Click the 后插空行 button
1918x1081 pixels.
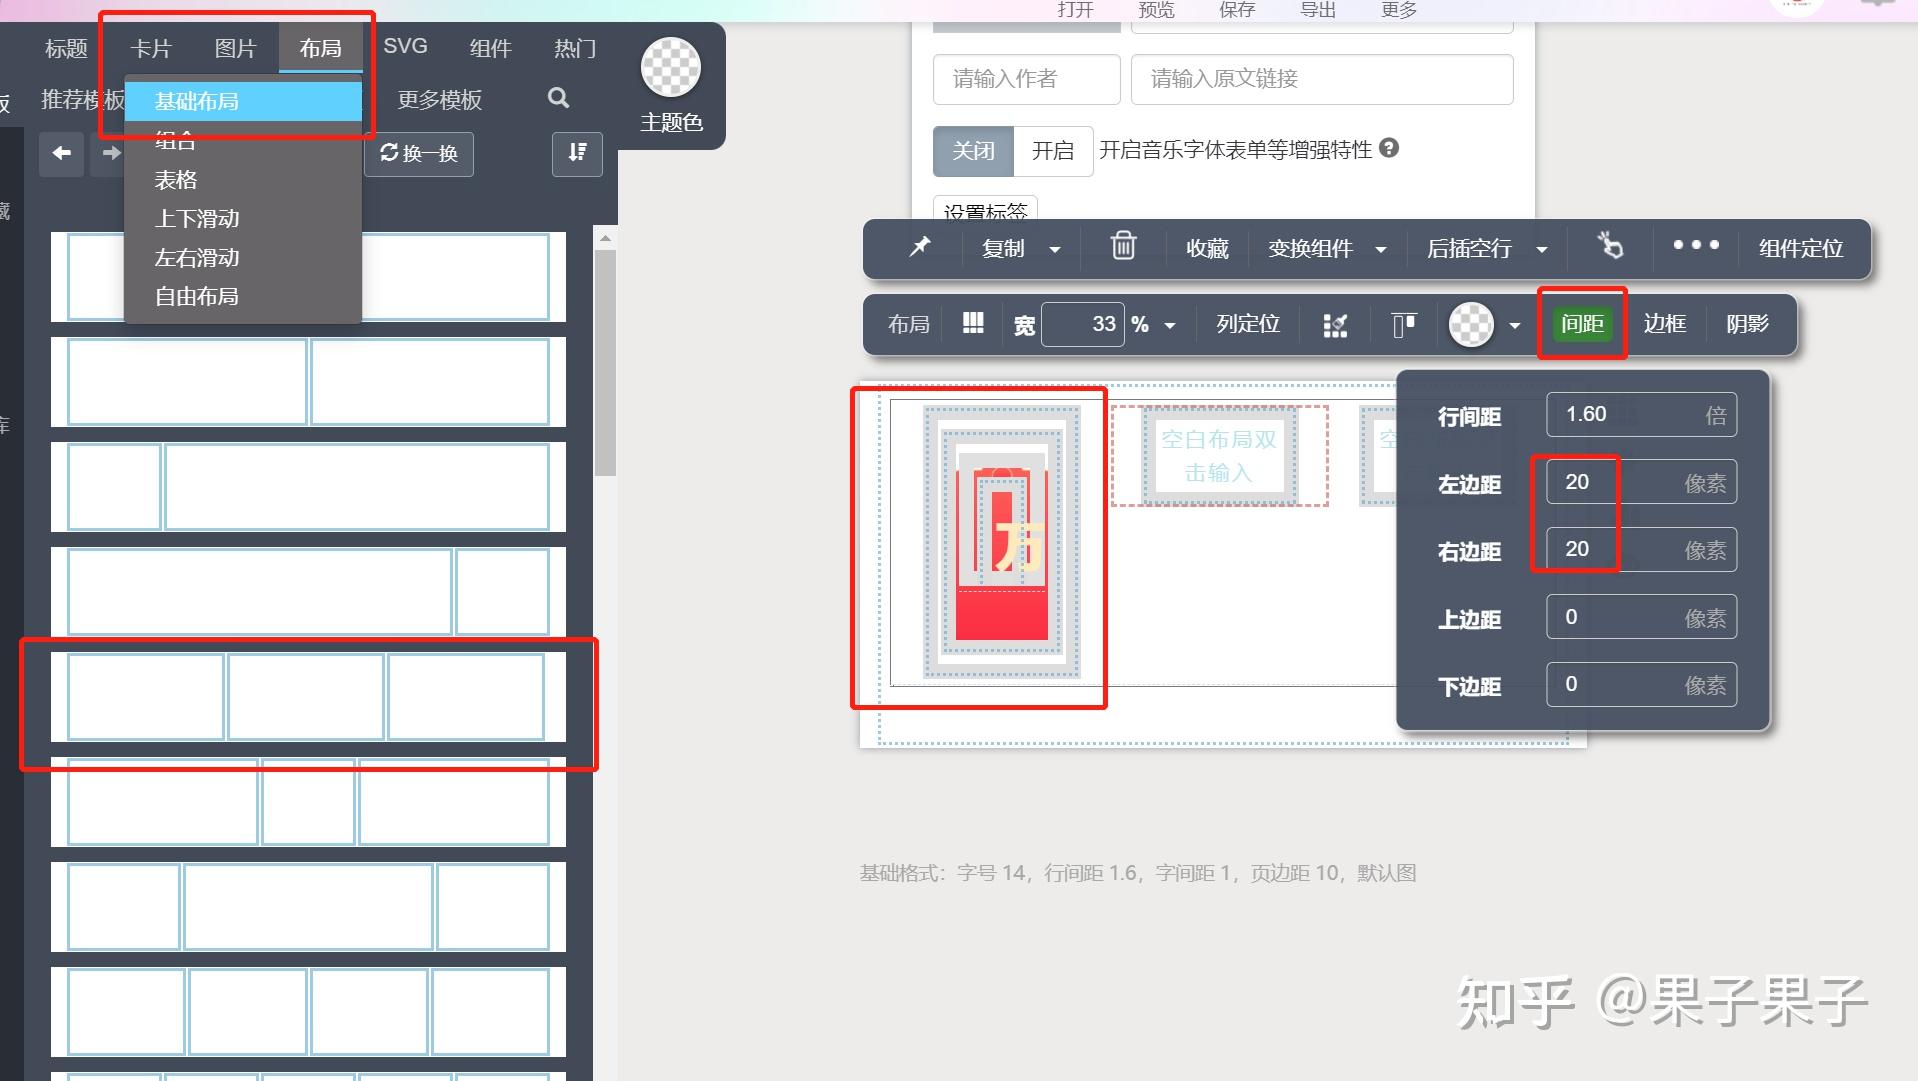click(1468, 248)
